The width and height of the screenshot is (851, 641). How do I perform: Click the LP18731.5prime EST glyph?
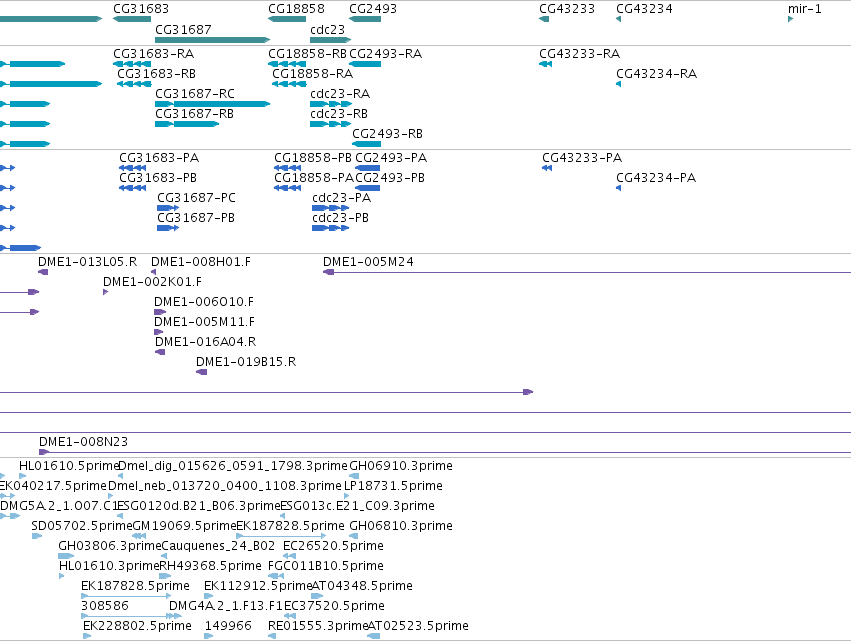click(347, 497)
